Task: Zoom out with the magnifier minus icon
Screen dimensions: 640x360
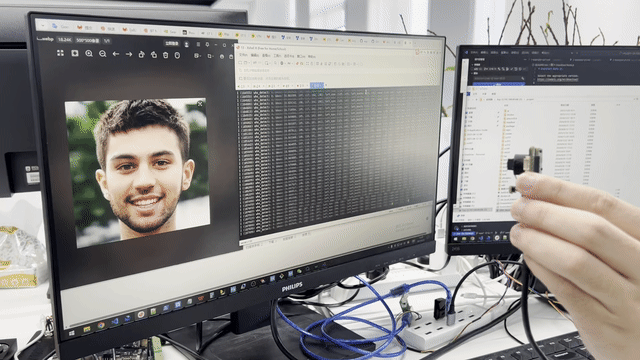Action: [102, 53]
